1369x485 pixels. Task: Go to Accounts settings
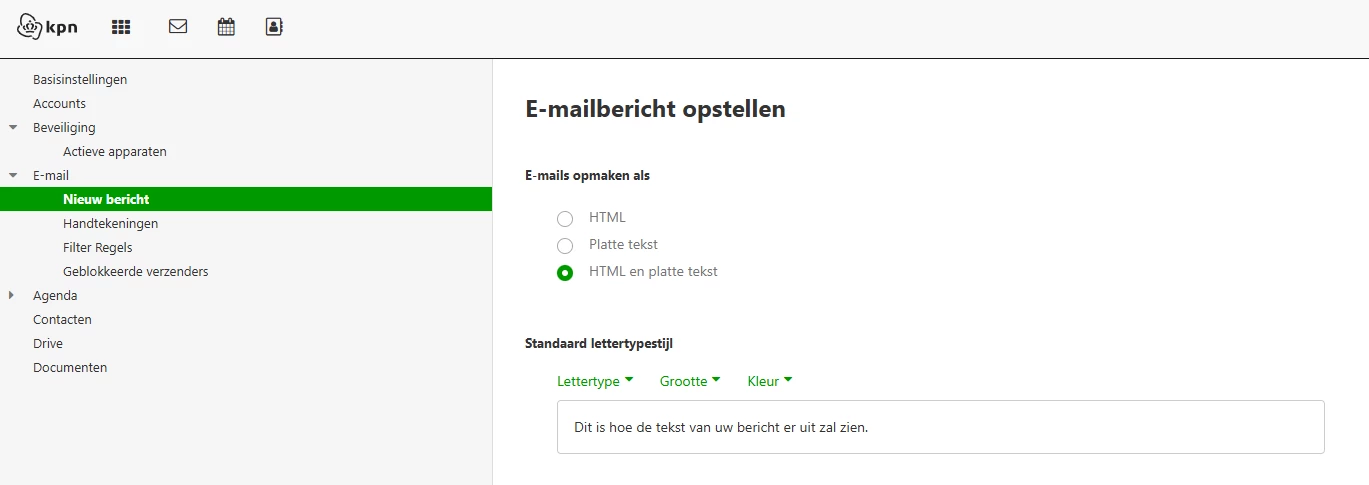point(59,104)
